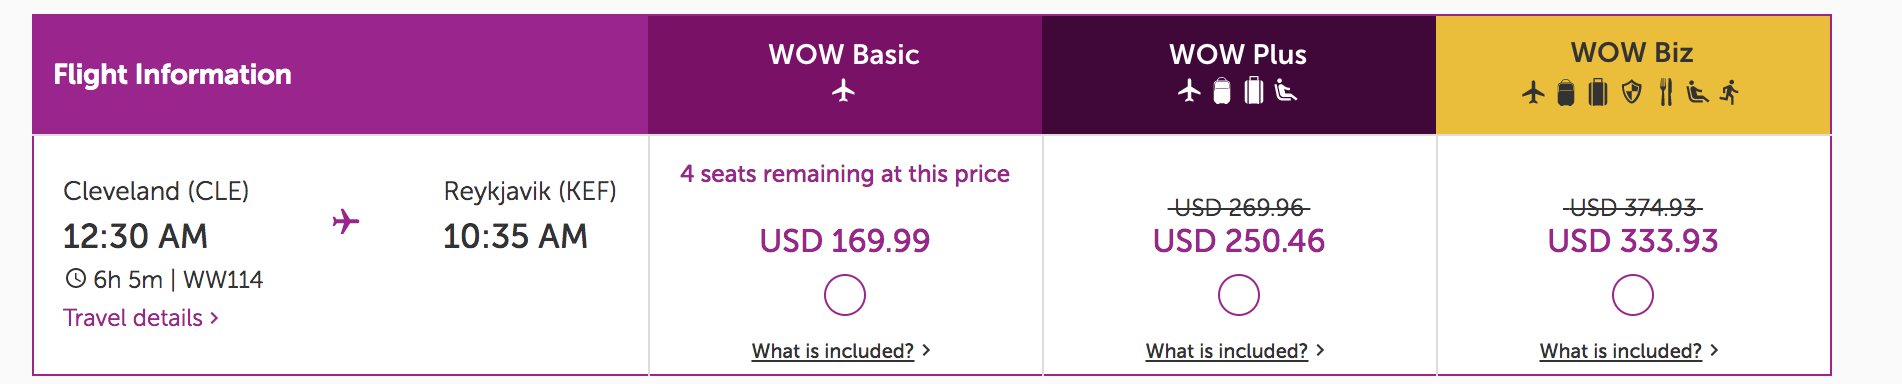
Task: Click the shield protection icon under WOW Biz
Action: 1632,93
